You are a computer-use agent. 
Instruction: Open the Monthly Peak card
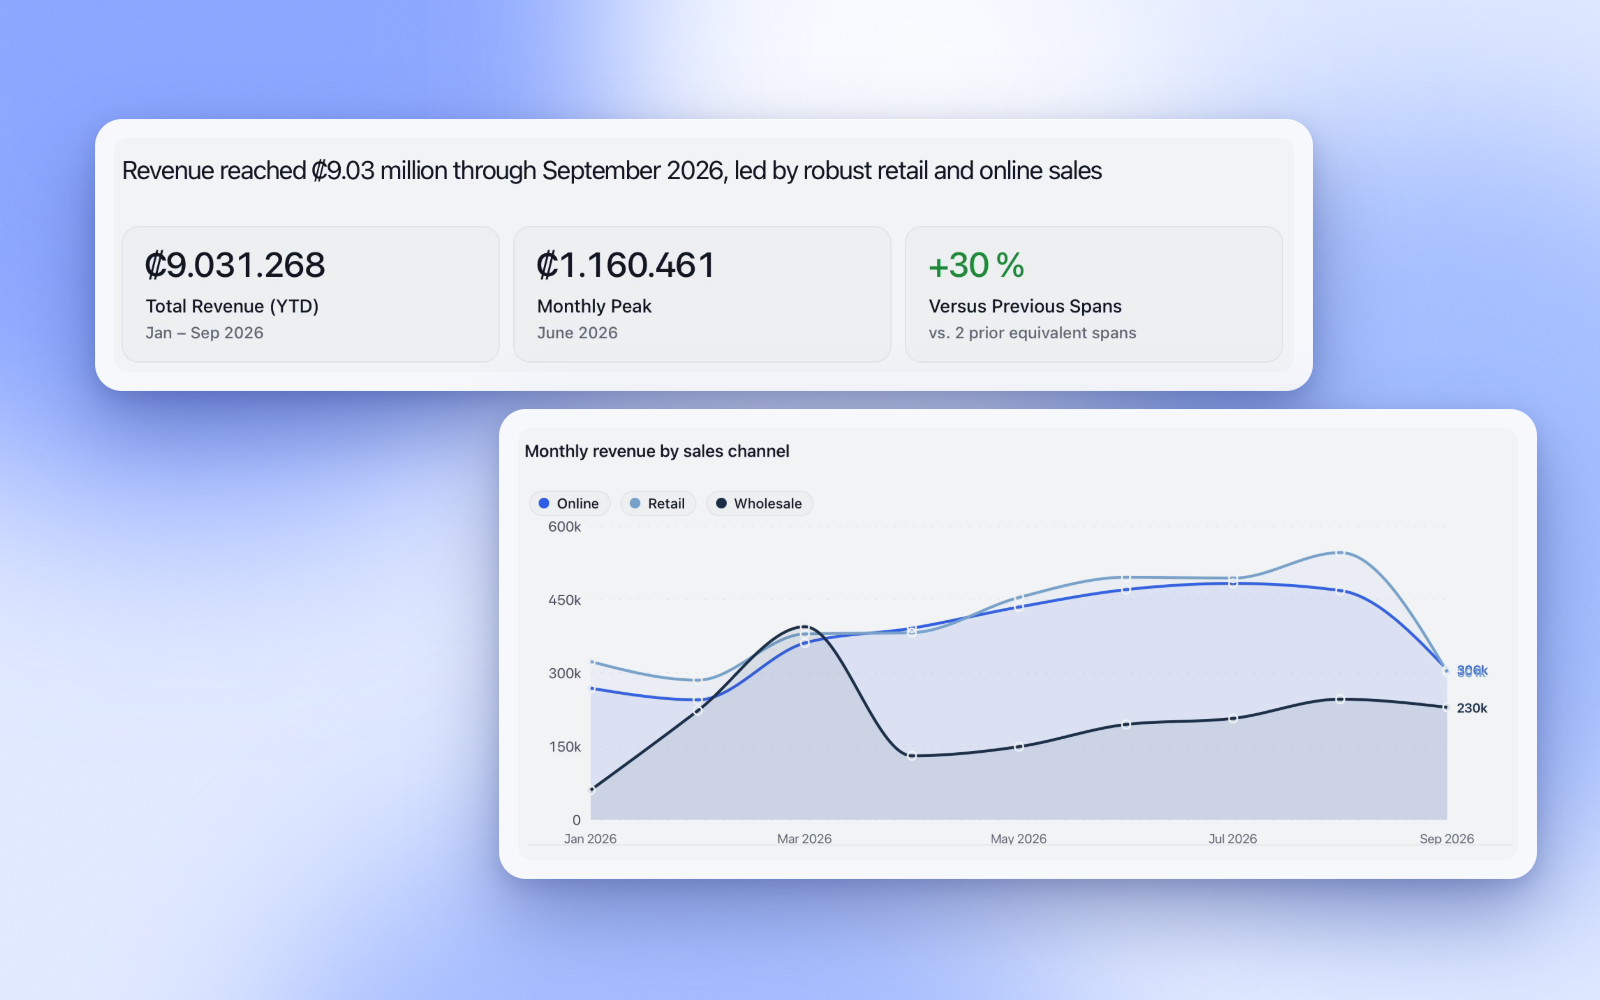point(702,294)
